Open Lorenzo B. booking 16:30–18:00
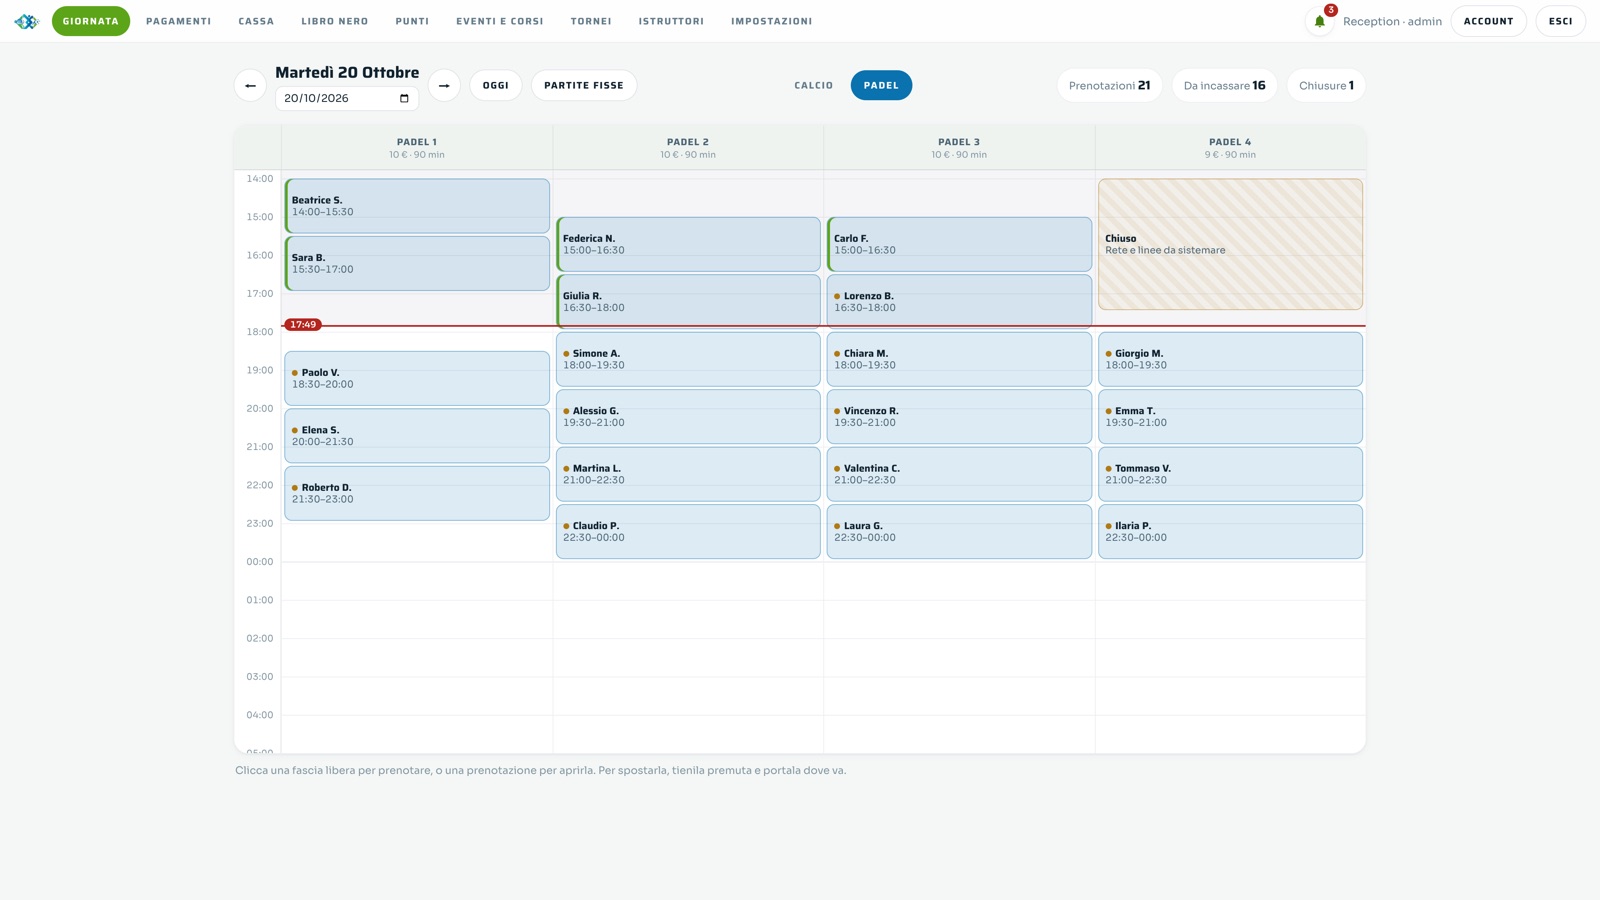 [959, 301]
